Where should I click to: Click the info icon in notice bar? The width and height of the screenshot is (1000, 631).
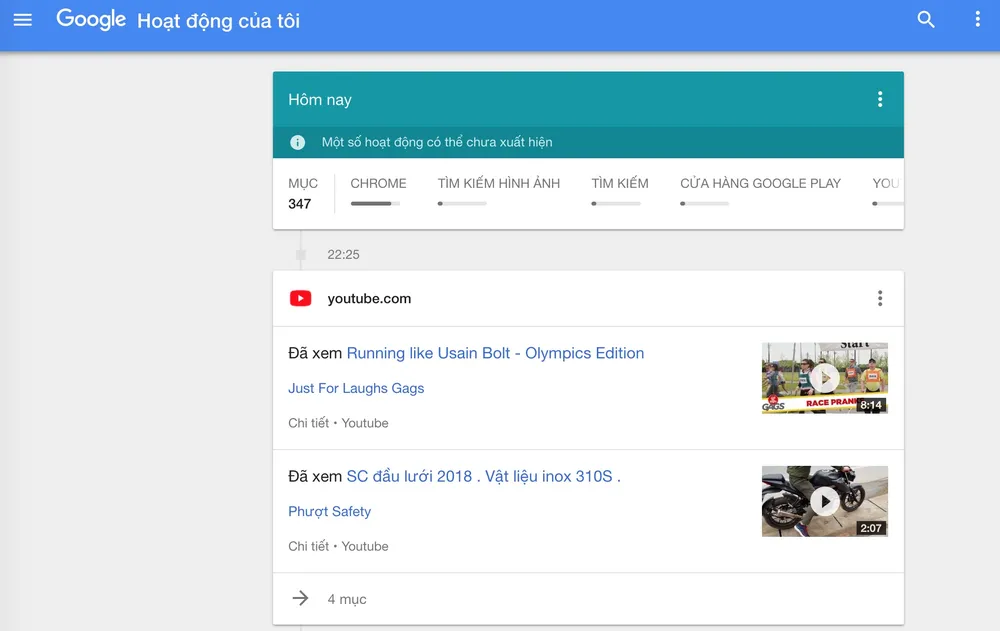coord(297,142)
